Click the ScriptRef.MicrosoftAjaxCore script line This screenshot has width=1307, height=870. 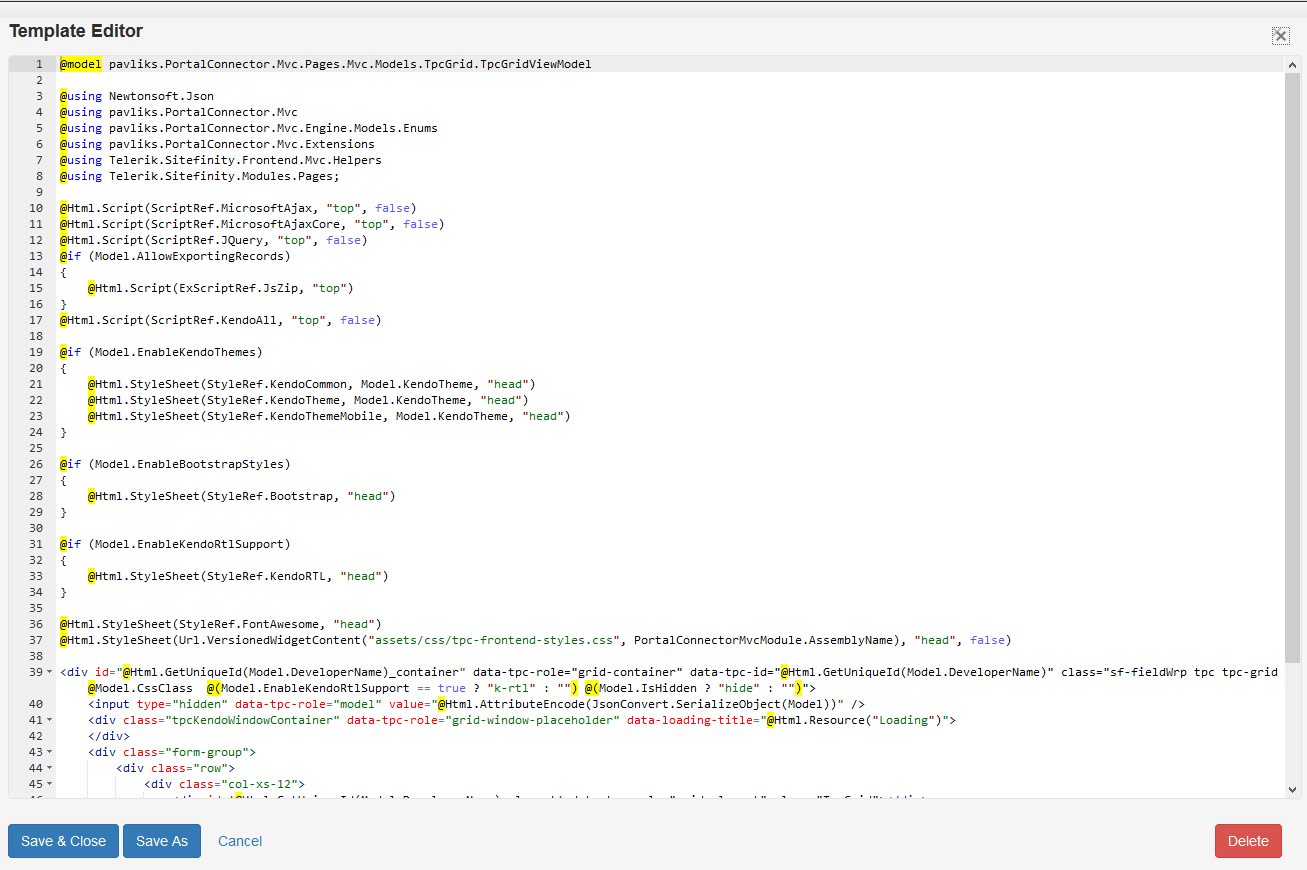[252, 224]
